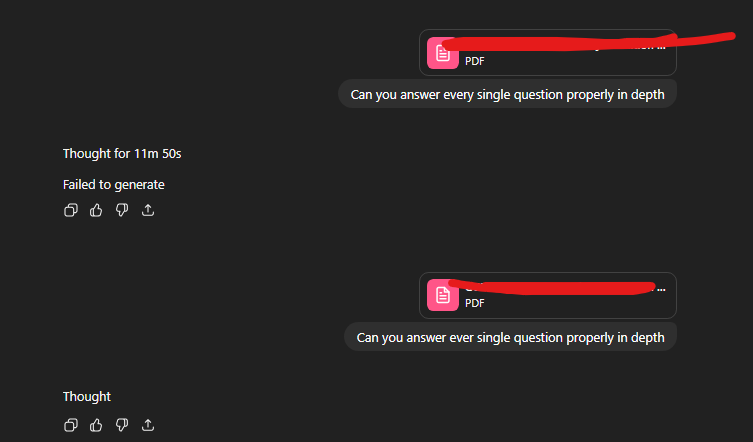This screenshot has height=442, width=753.
Task: Click the 'Failed to generate' text
Action: pos(114,184)
